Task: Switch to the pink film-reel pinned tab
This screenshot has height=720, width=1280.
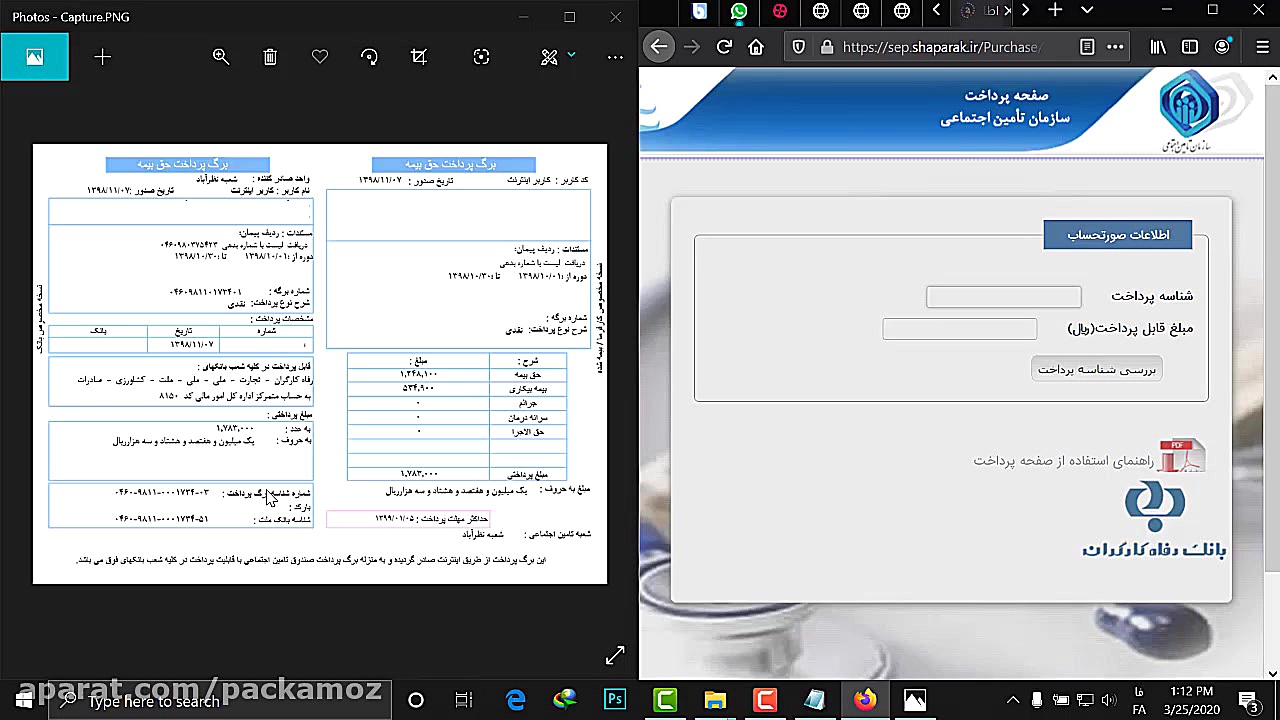Action: (x=780, y=11)
